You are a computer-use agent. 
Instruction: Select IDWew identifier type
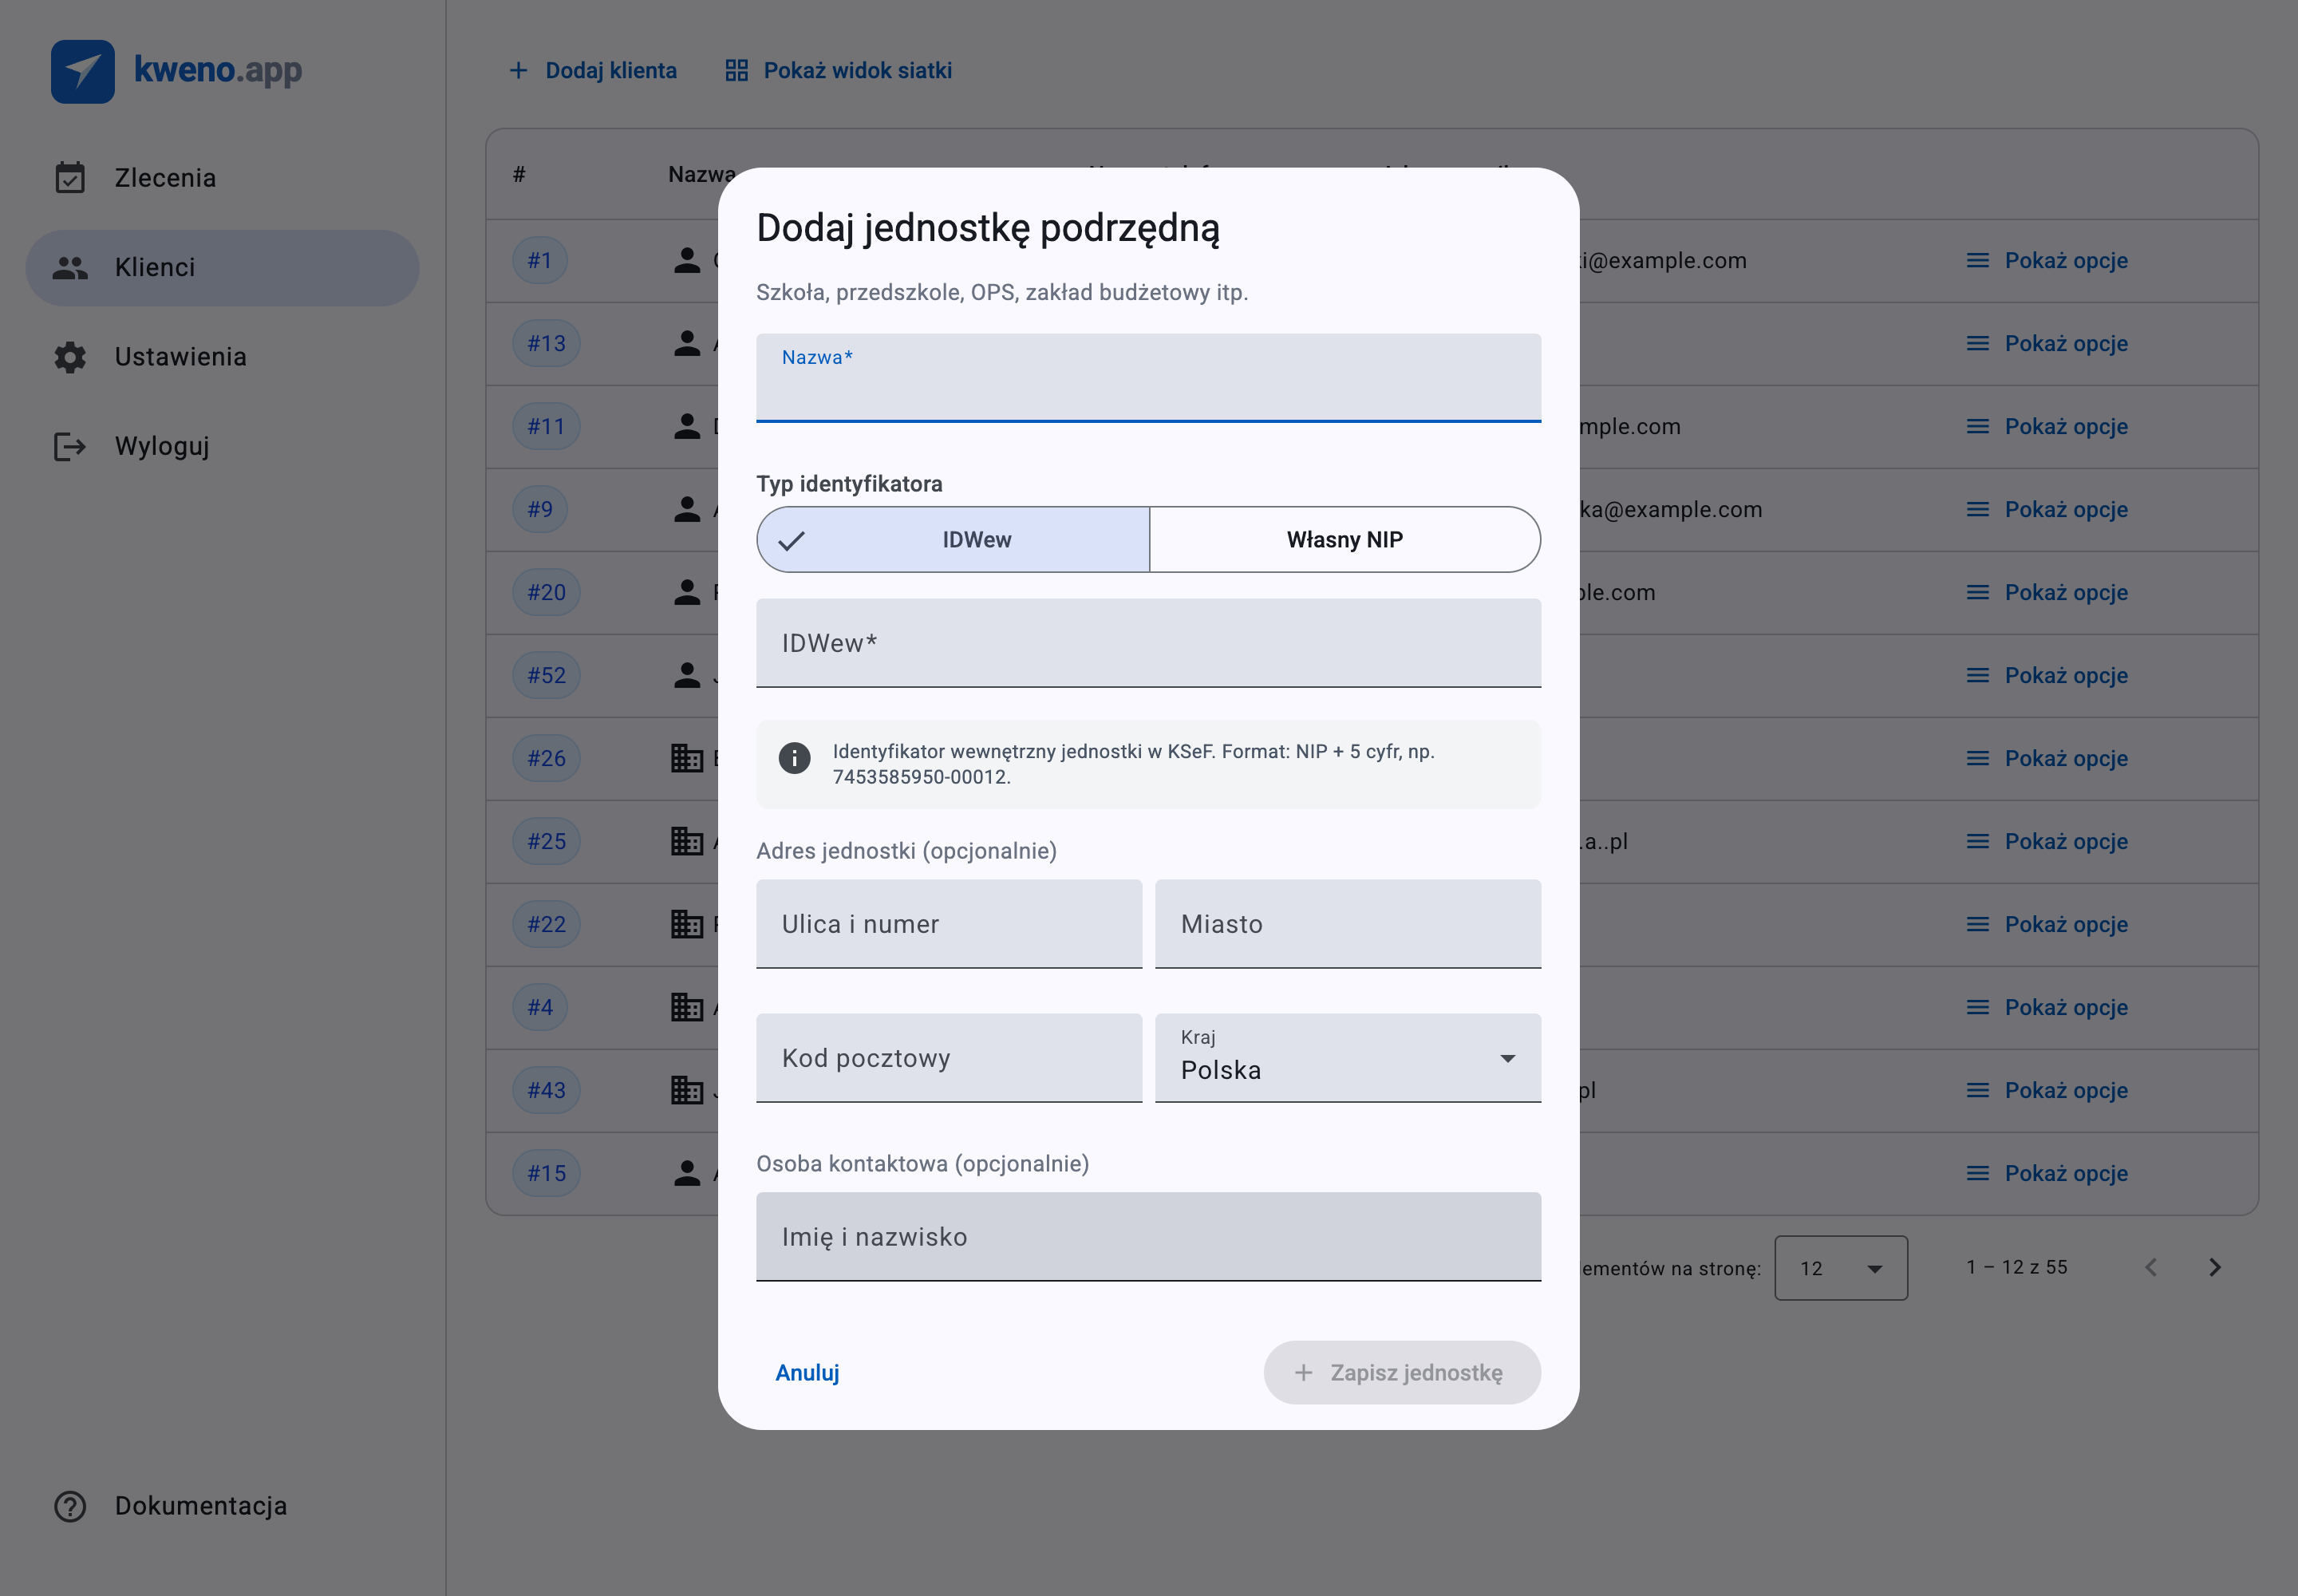click(953, 540)
